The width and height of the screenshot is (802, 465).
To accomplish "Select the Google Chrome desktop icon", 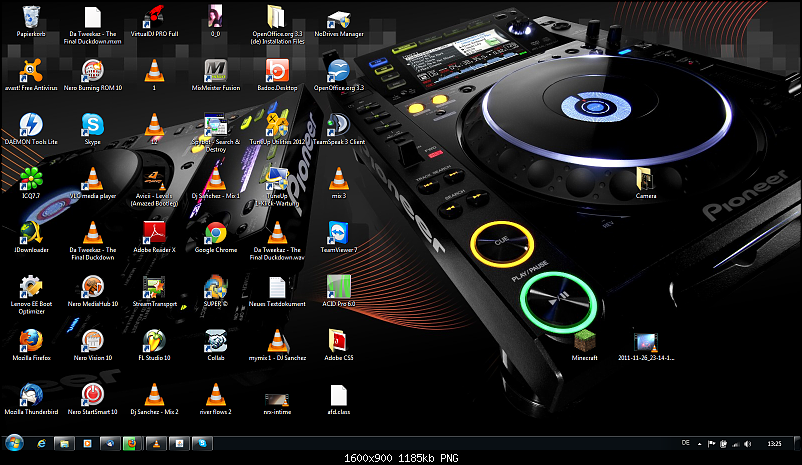I will point(215,233).
